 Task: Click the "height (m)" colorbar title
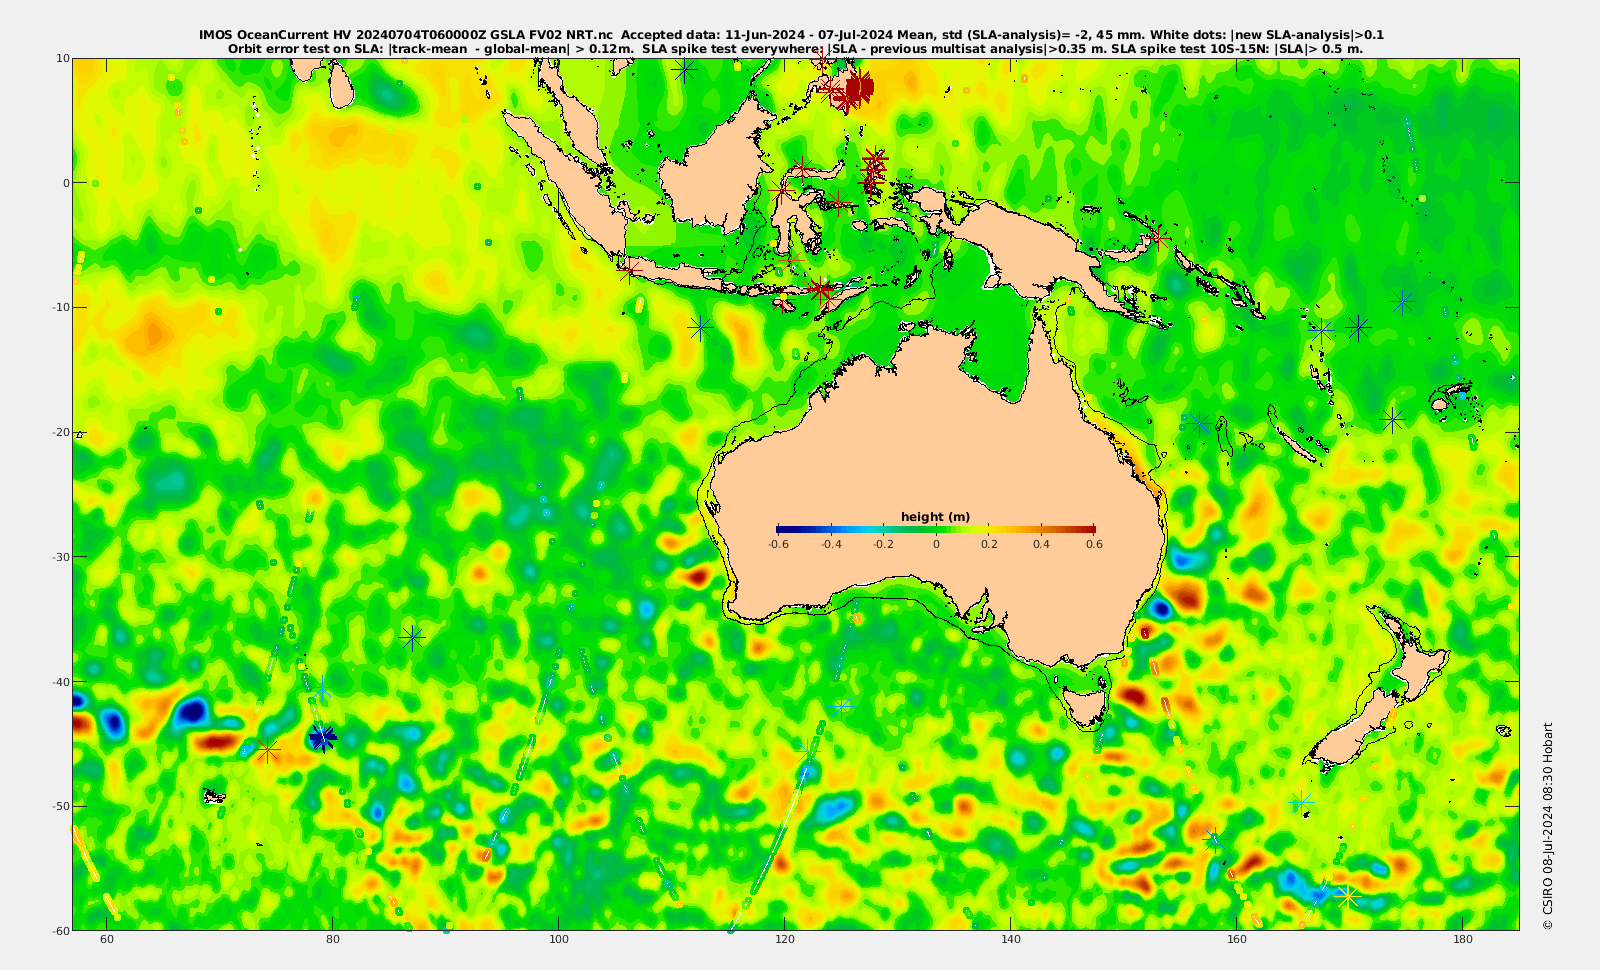point(935,517)
